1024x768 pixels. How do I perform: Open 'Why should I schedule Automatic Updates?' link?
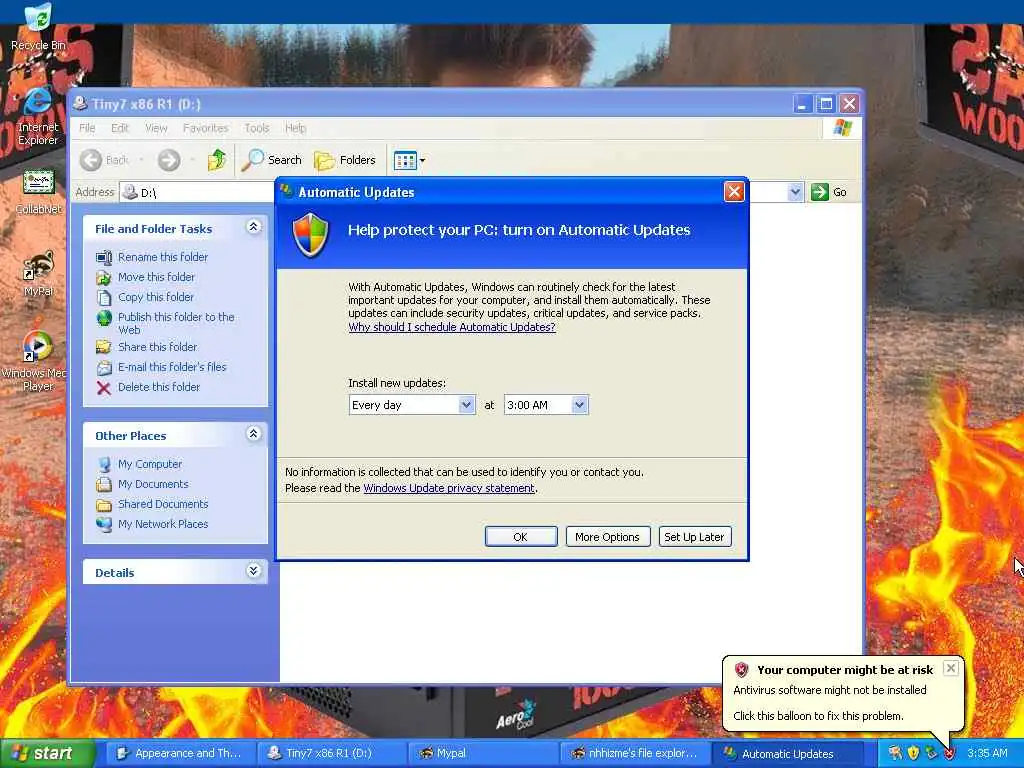452,327
